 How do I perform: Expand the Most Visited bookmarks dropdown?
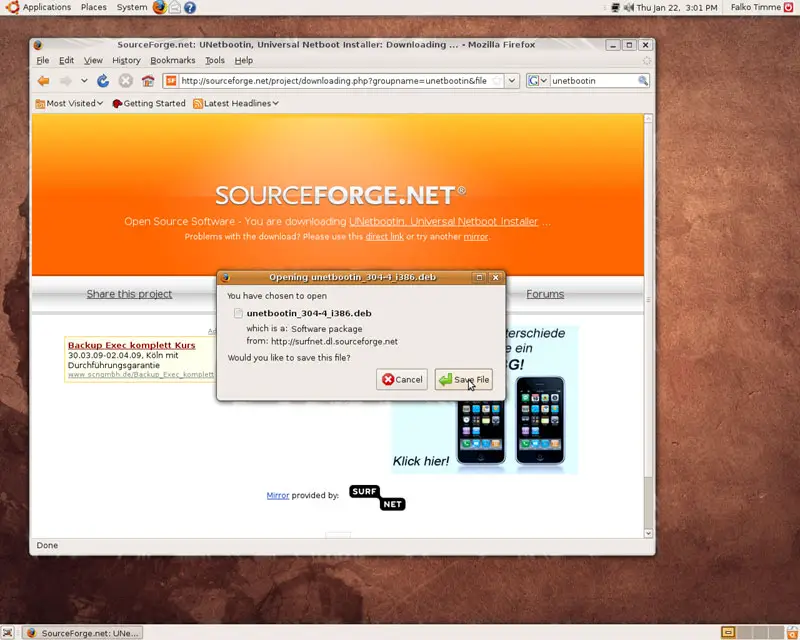pyautogui.click(x=100, y=103)
